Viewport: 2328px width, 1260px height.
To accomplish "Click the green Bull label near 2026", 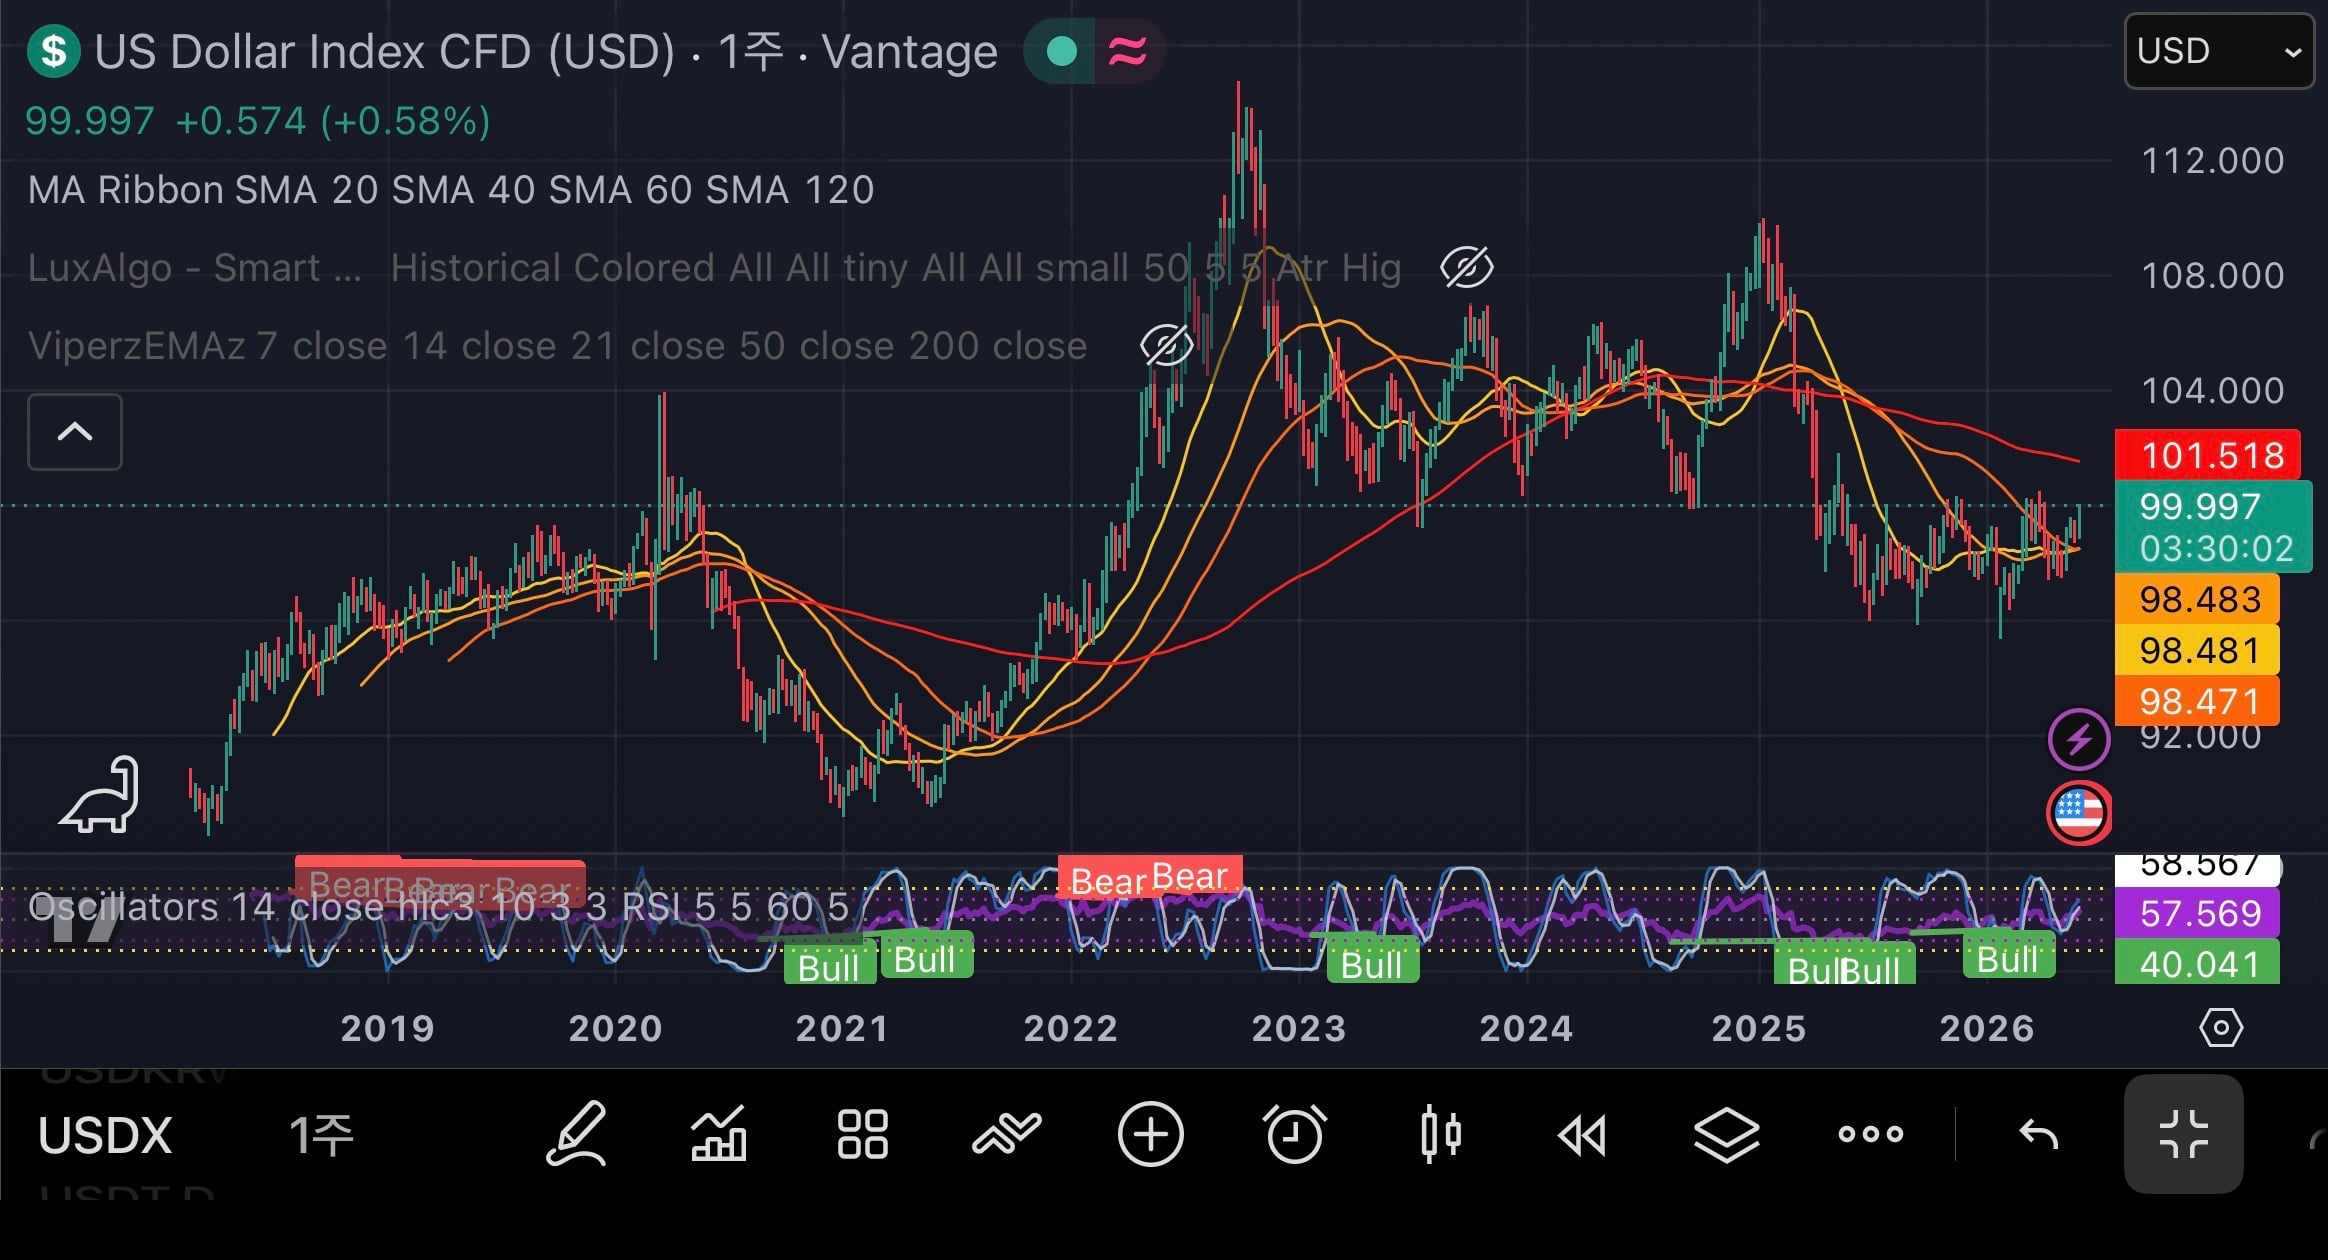I will 2008,959.
